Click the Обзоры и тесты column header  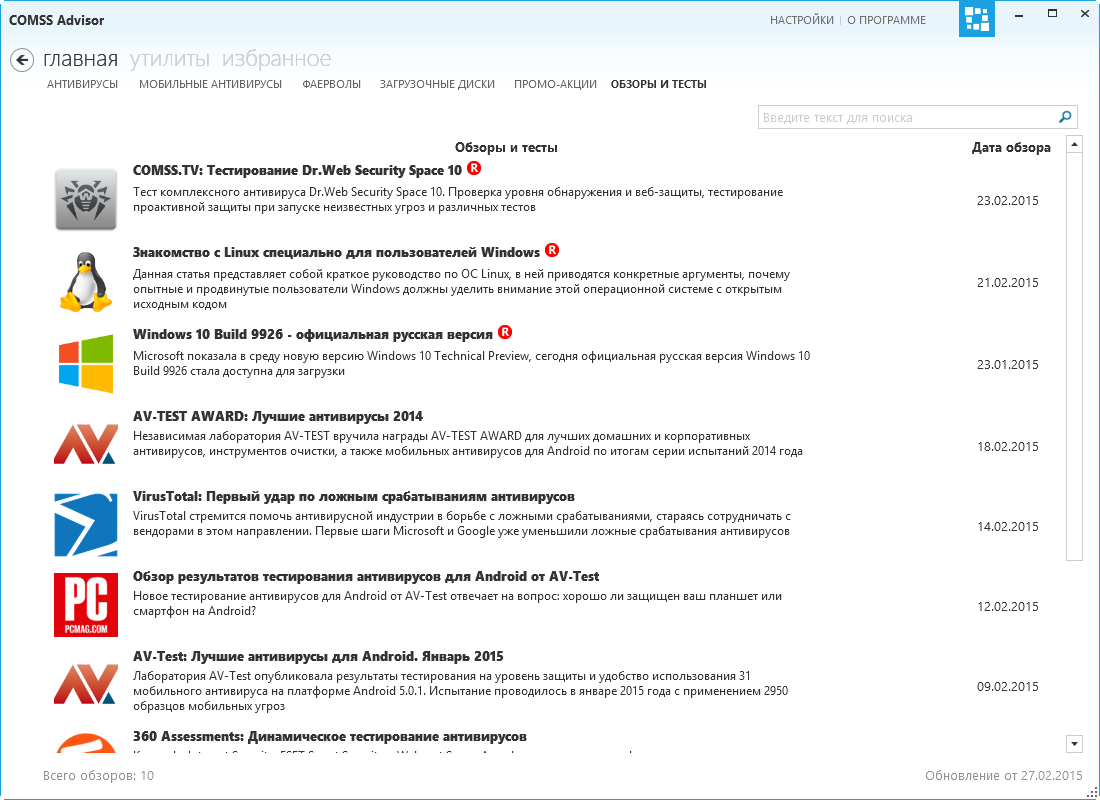(506, 147)
